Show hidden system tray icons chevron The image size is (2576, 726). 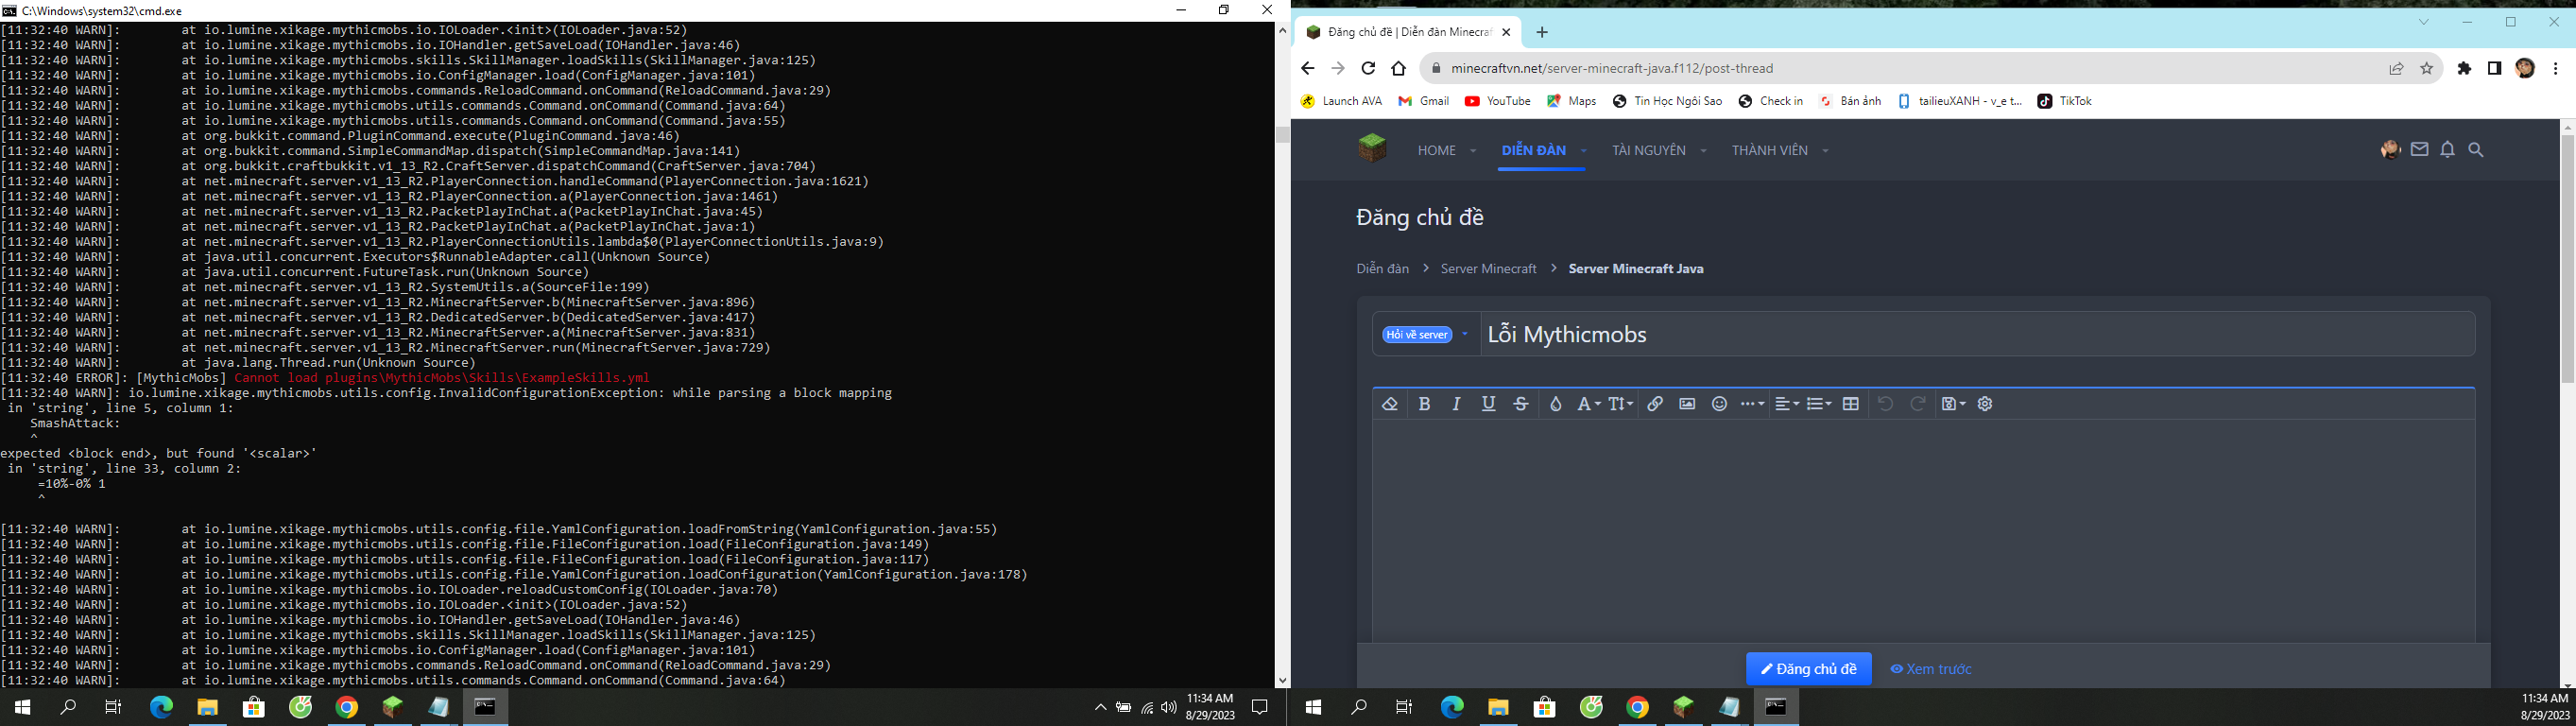coord(1100,708)
